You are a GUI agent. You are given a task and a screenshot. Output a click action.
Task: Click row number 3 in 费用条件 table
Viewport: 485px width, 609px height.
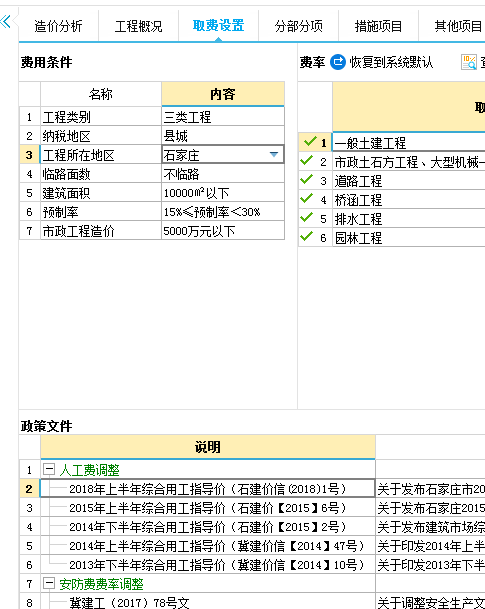(30, 155)
